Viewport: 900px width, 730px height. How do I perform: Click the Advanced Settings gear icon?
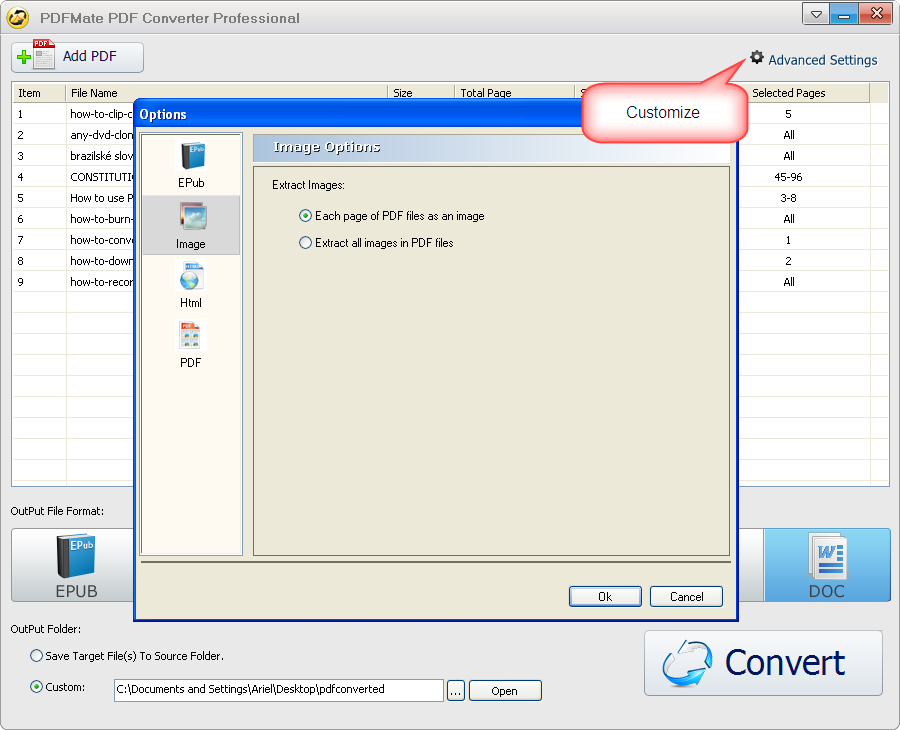click(x=757, y=57)
